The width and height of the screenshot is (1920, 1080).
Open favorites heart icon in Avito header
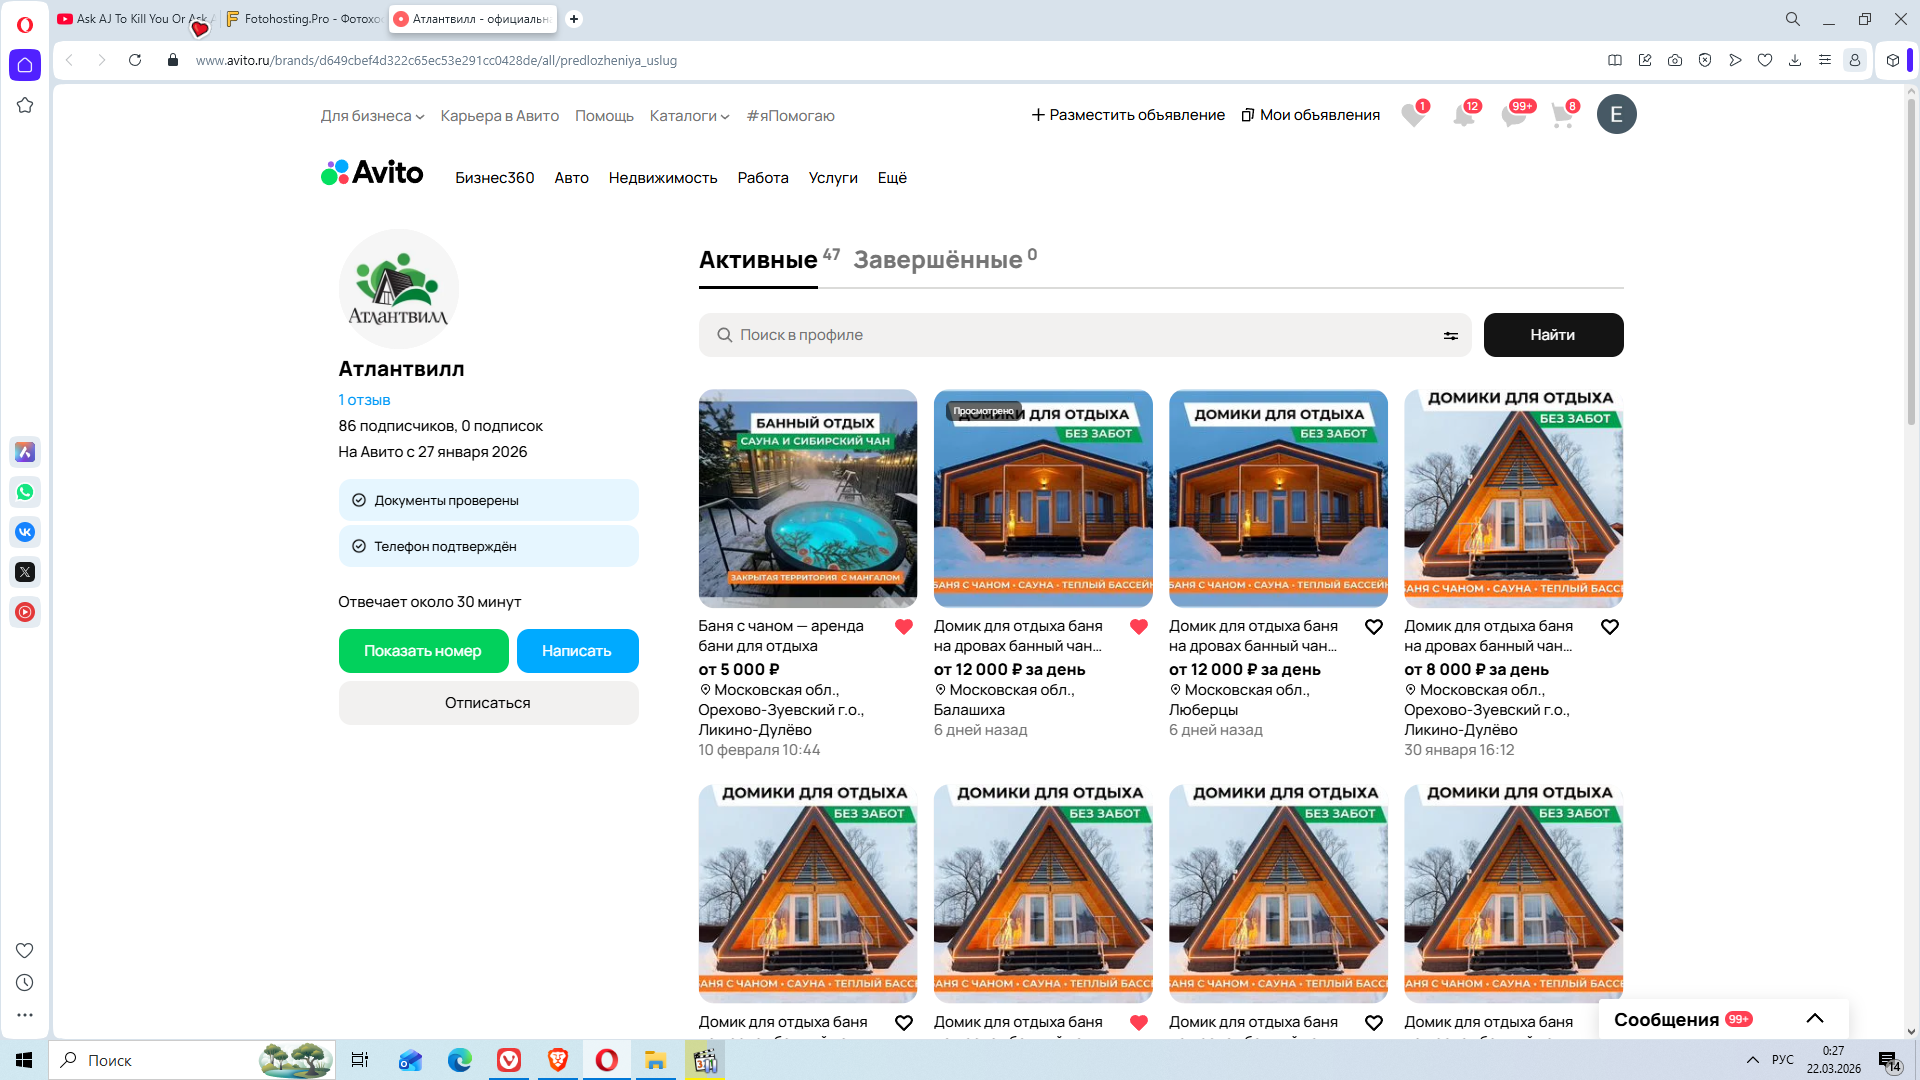point(1413,116)
